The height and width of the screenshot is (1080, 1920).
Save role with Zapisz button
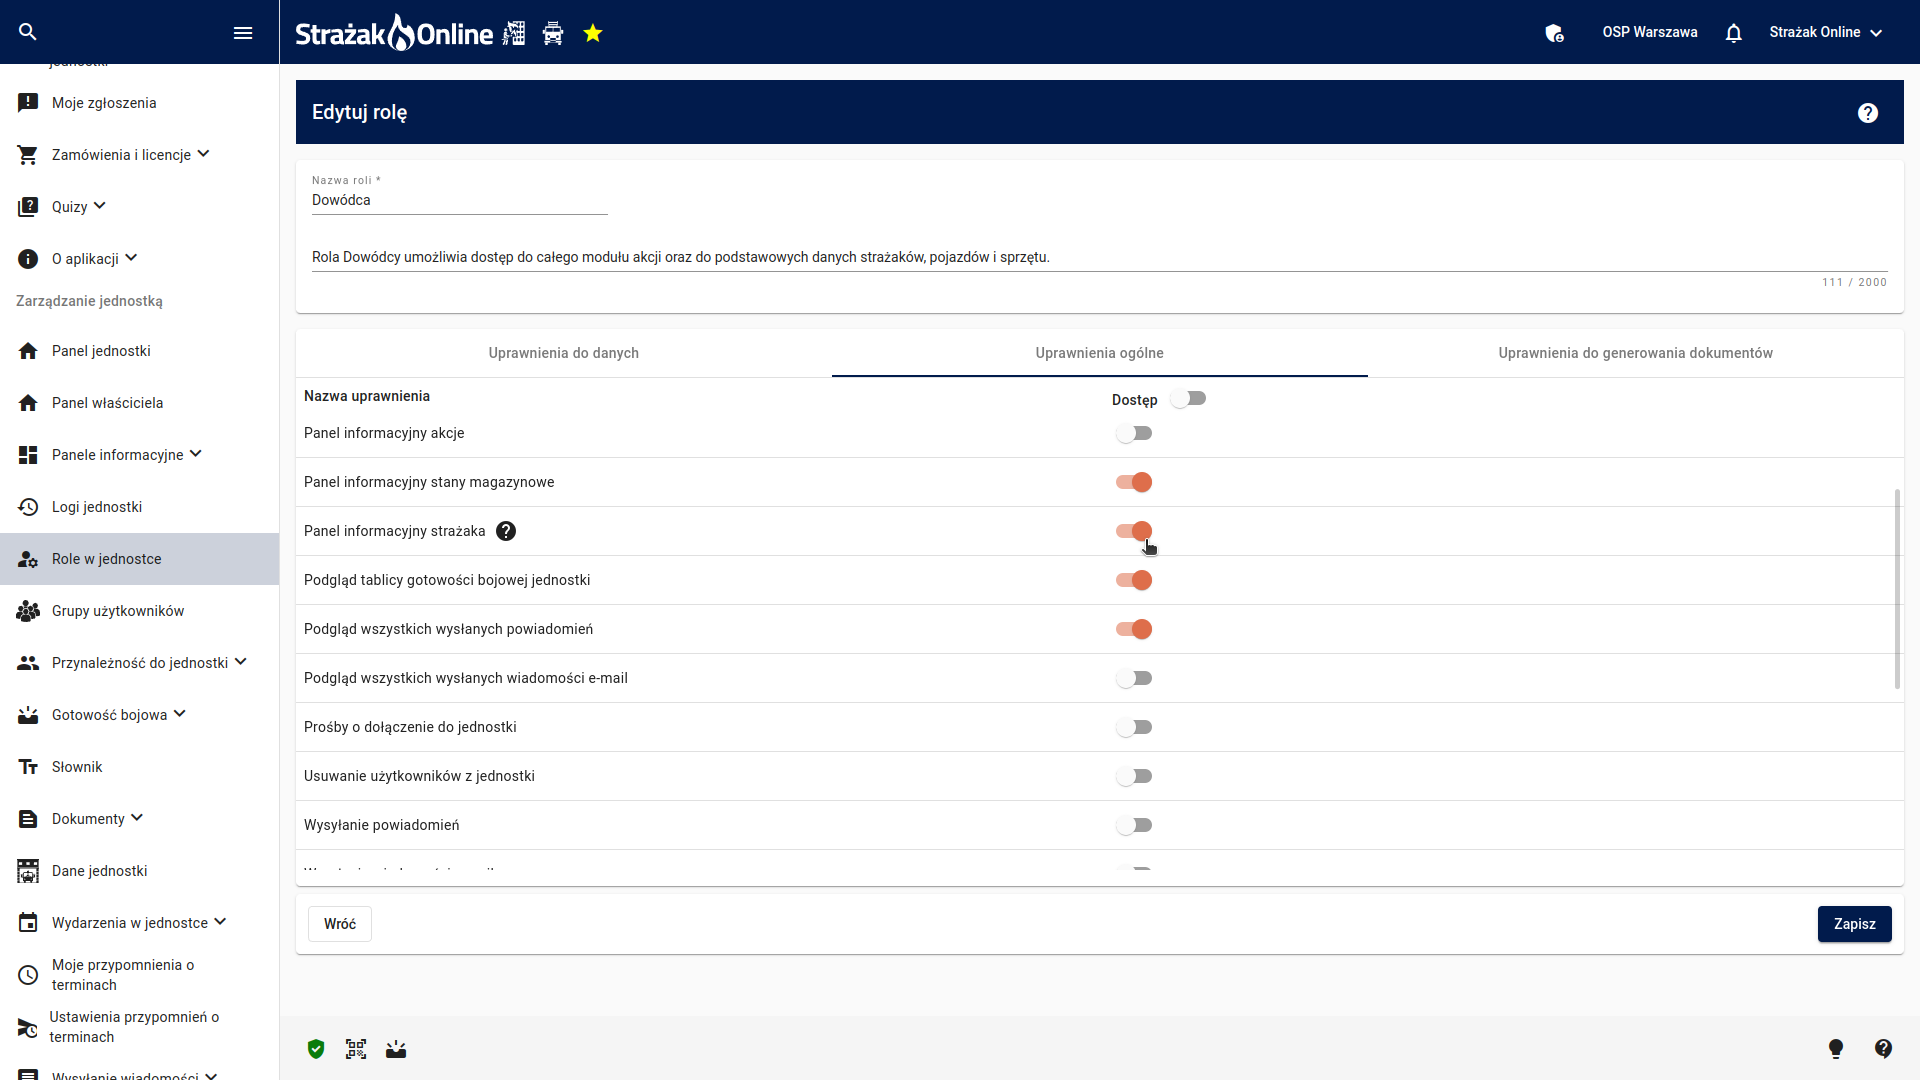point(1855,924)
